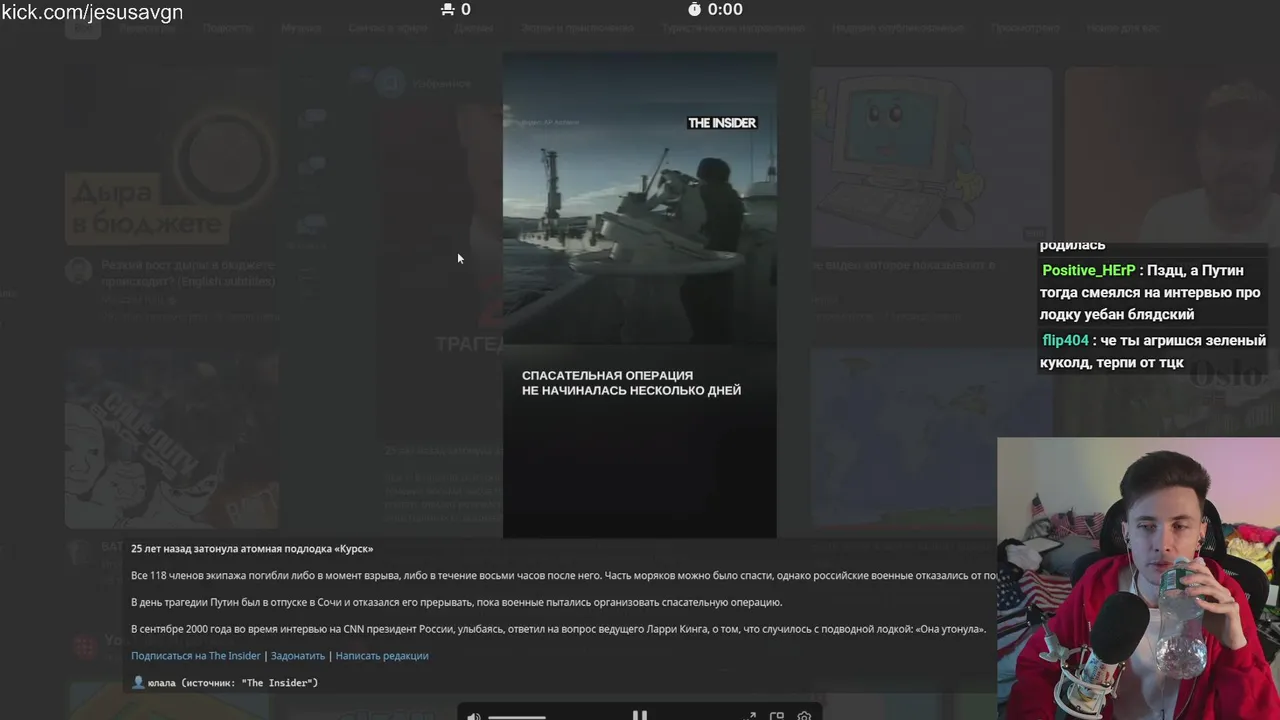Click the subtitle 'СПАСАТЕЛЬНАЯ ОПЕРАЦИЯ НЕ НАЧИНАЛАСЬ НЕСКОЛЬКО ДНЕЙ'
The height and width of the screenshot is (720, 1280).
pos(631,383)
